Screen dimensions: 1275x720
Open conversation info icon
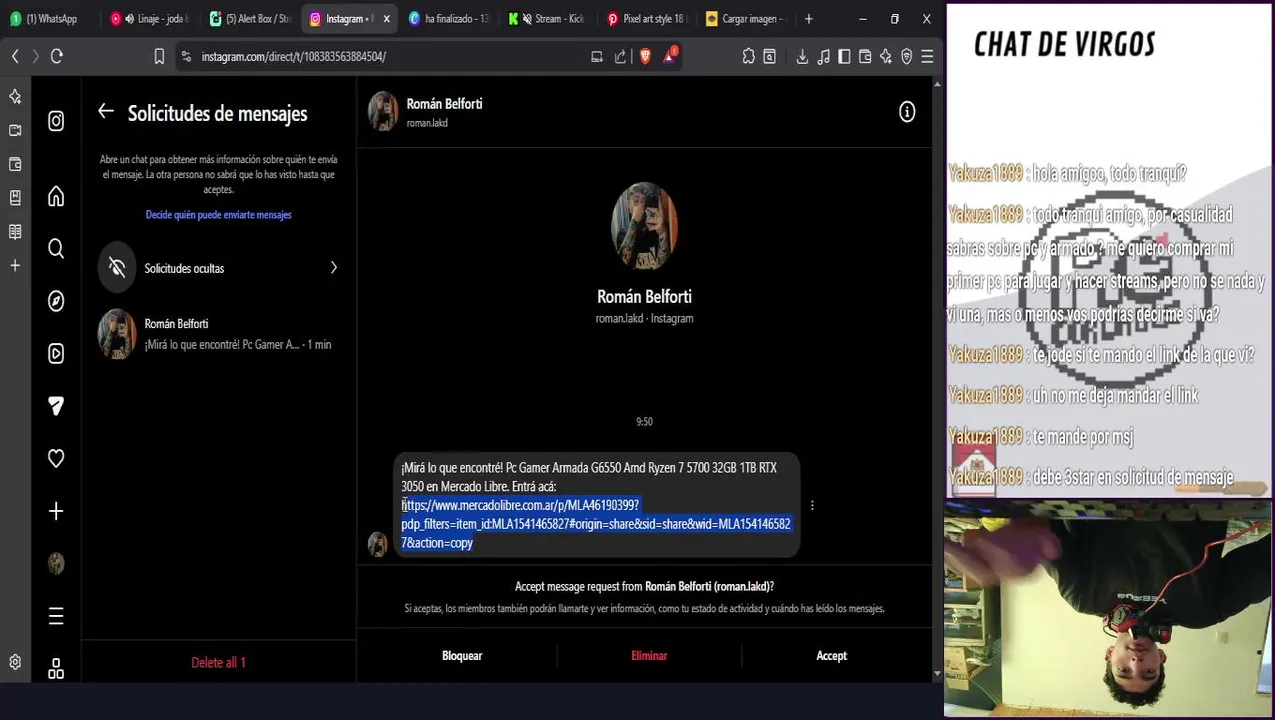click(x=907, y=112)
